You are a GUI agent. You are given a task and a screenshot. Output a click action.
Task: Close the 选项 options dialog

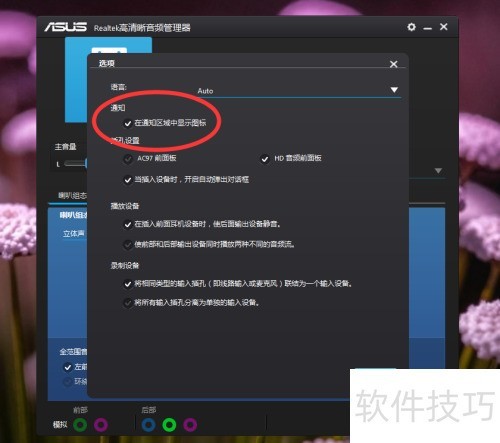click(394, 64)
